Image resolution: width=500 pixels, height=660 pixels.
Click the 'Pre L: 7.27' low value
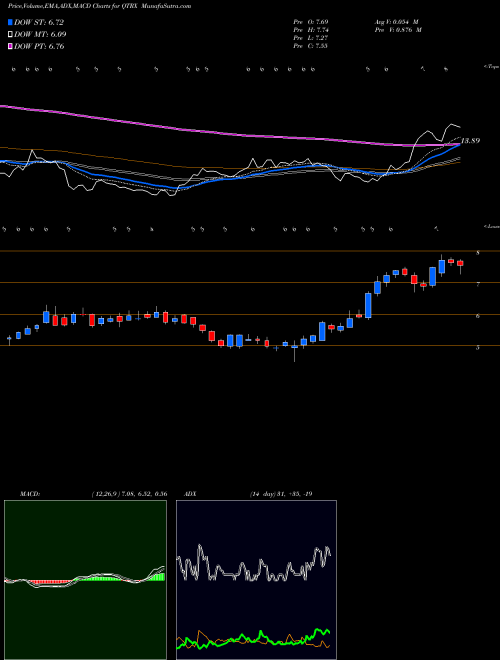click(311, 38)
